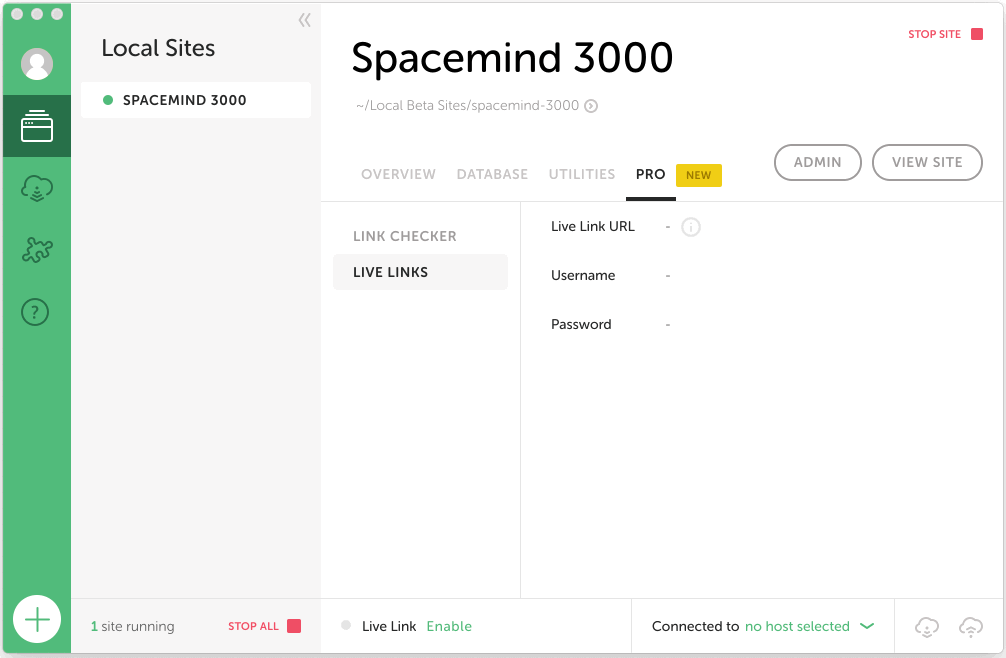The image size is (1006, 658).
Task: Stop all running sites
Action: 264,627
